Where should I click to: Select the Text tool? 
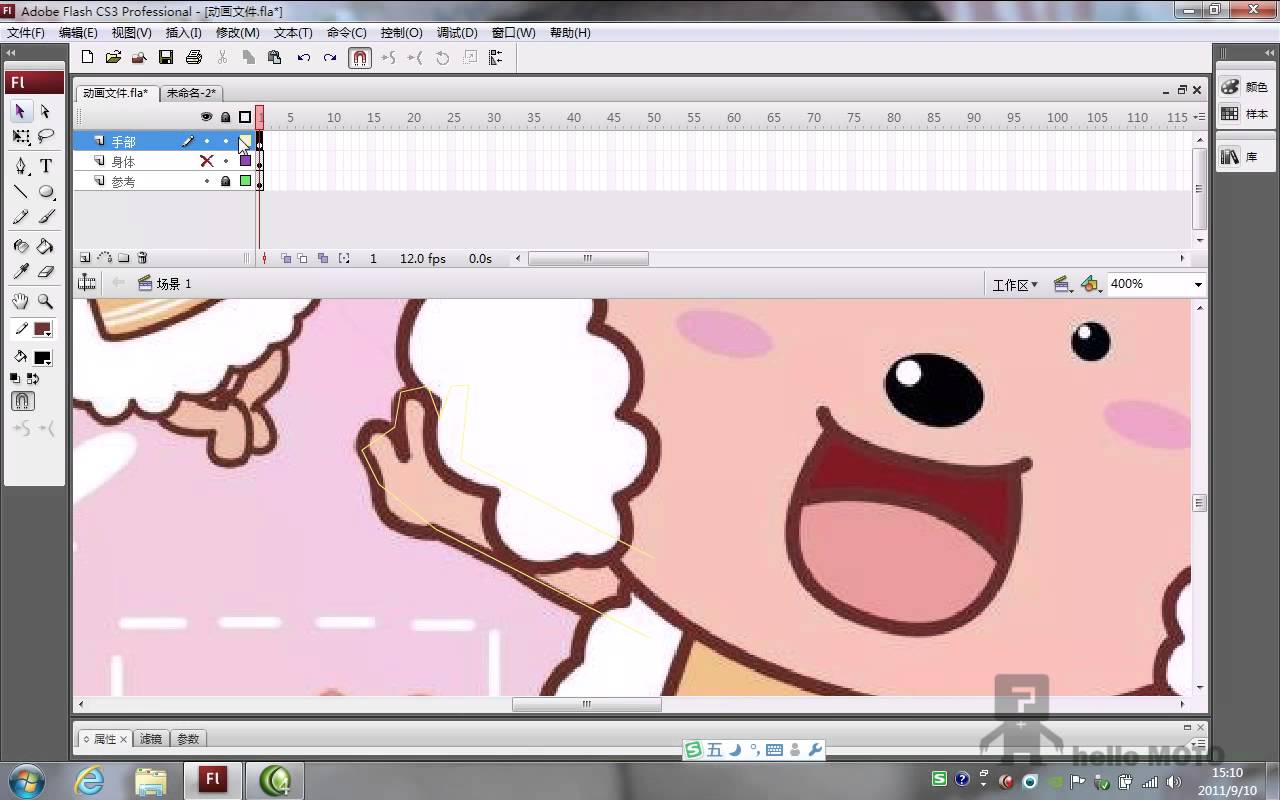45,166
